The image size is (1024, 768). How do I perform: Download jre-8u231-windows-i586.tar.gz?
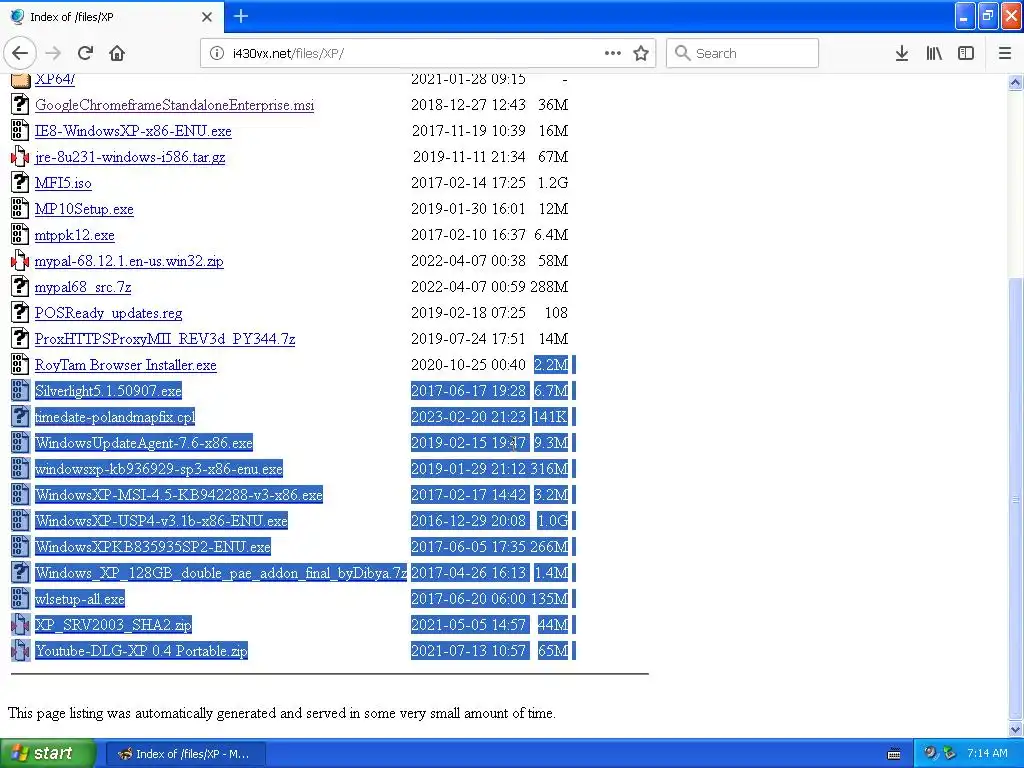(130, 157)
